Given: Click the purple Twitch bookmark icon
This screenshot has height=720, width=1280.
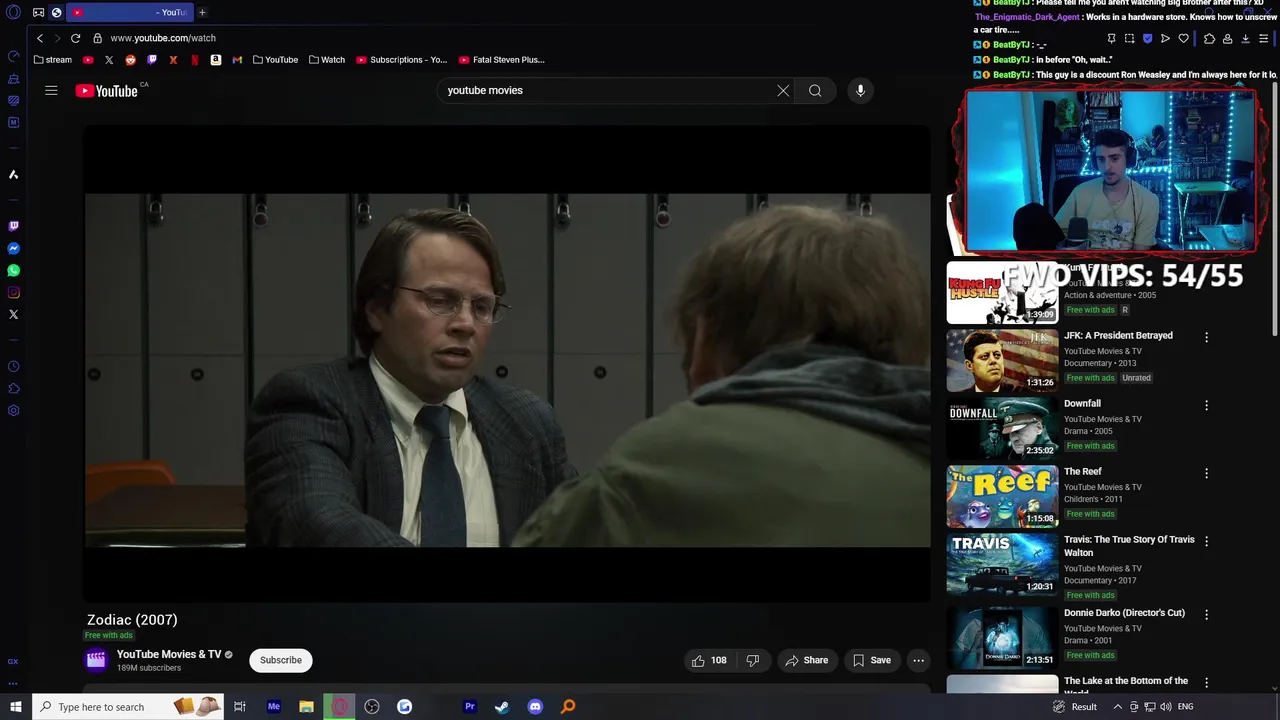Looking at the screenshot, I should pyautogui.click(x=152, y=60).
